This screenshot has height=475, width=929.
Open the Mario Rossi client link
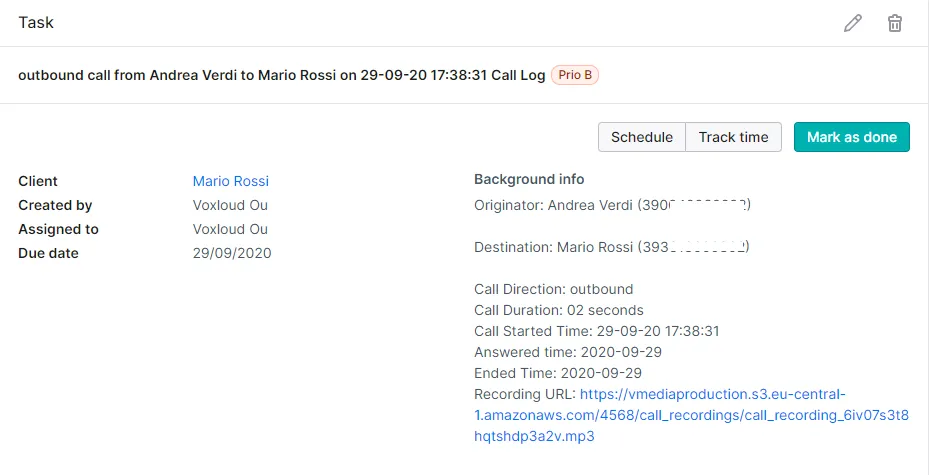[x=230, y=181]
